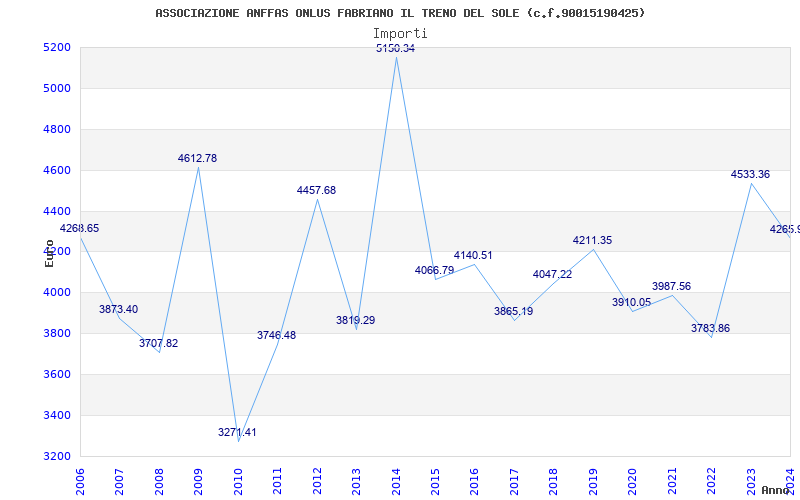Click the 2009 year tick label
Image resolution: width=800 pixels, height=500 pixels.
coord(198,482)
